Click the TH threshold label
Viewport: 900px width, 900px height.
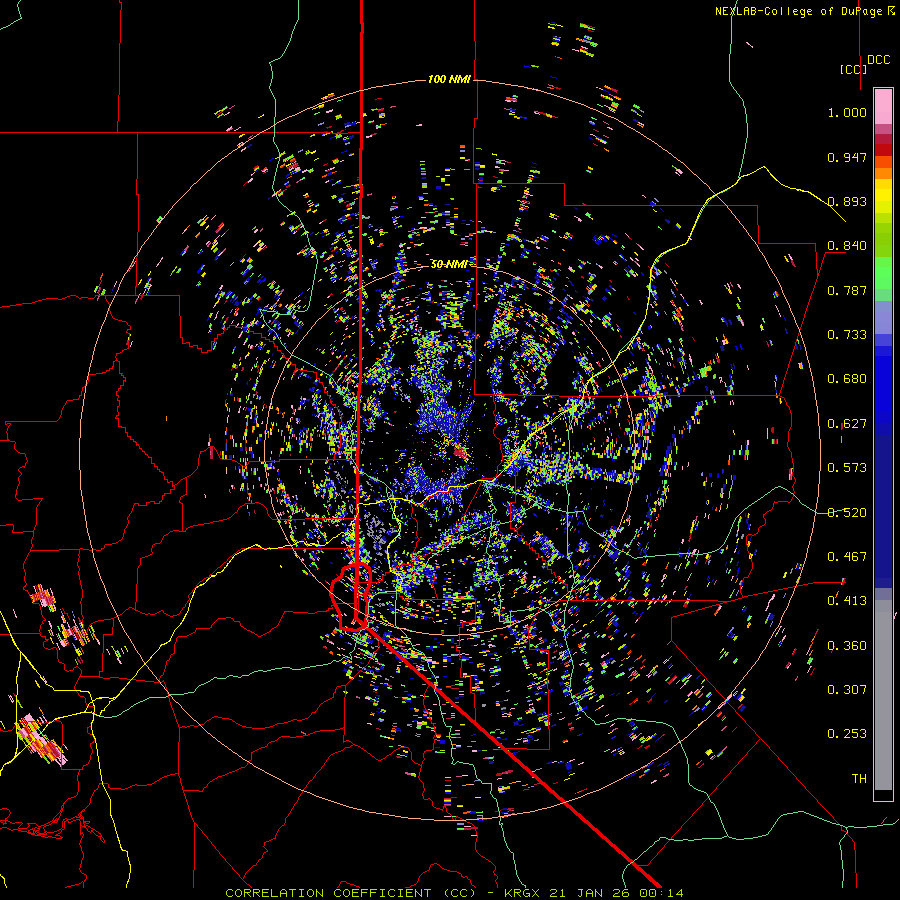coord(859,779)
